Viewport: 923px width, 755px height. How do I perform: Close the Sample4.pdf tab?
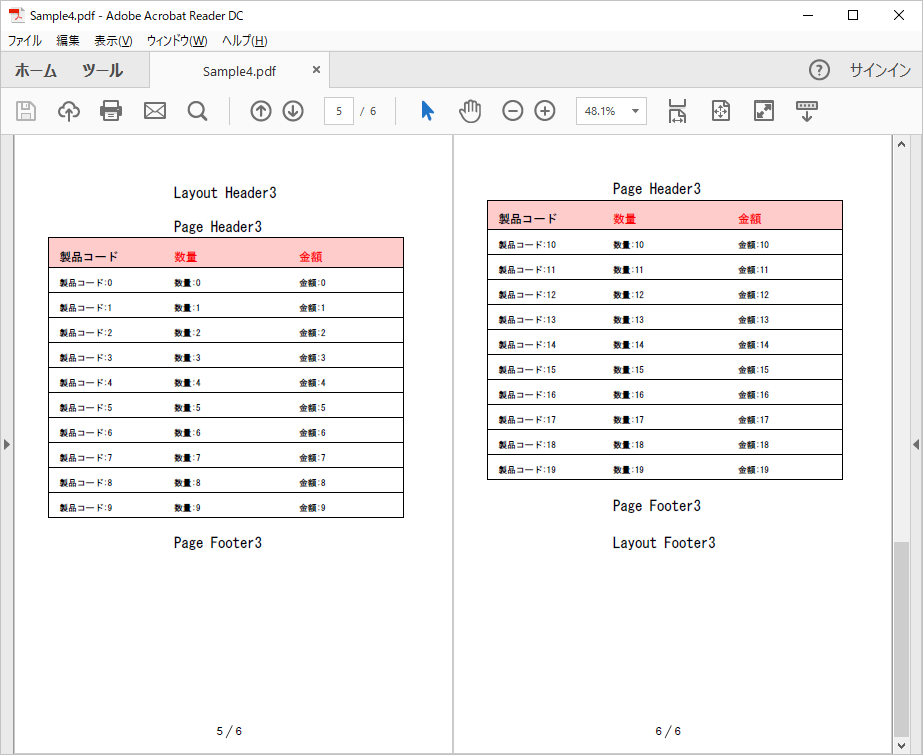click(316, 70)
